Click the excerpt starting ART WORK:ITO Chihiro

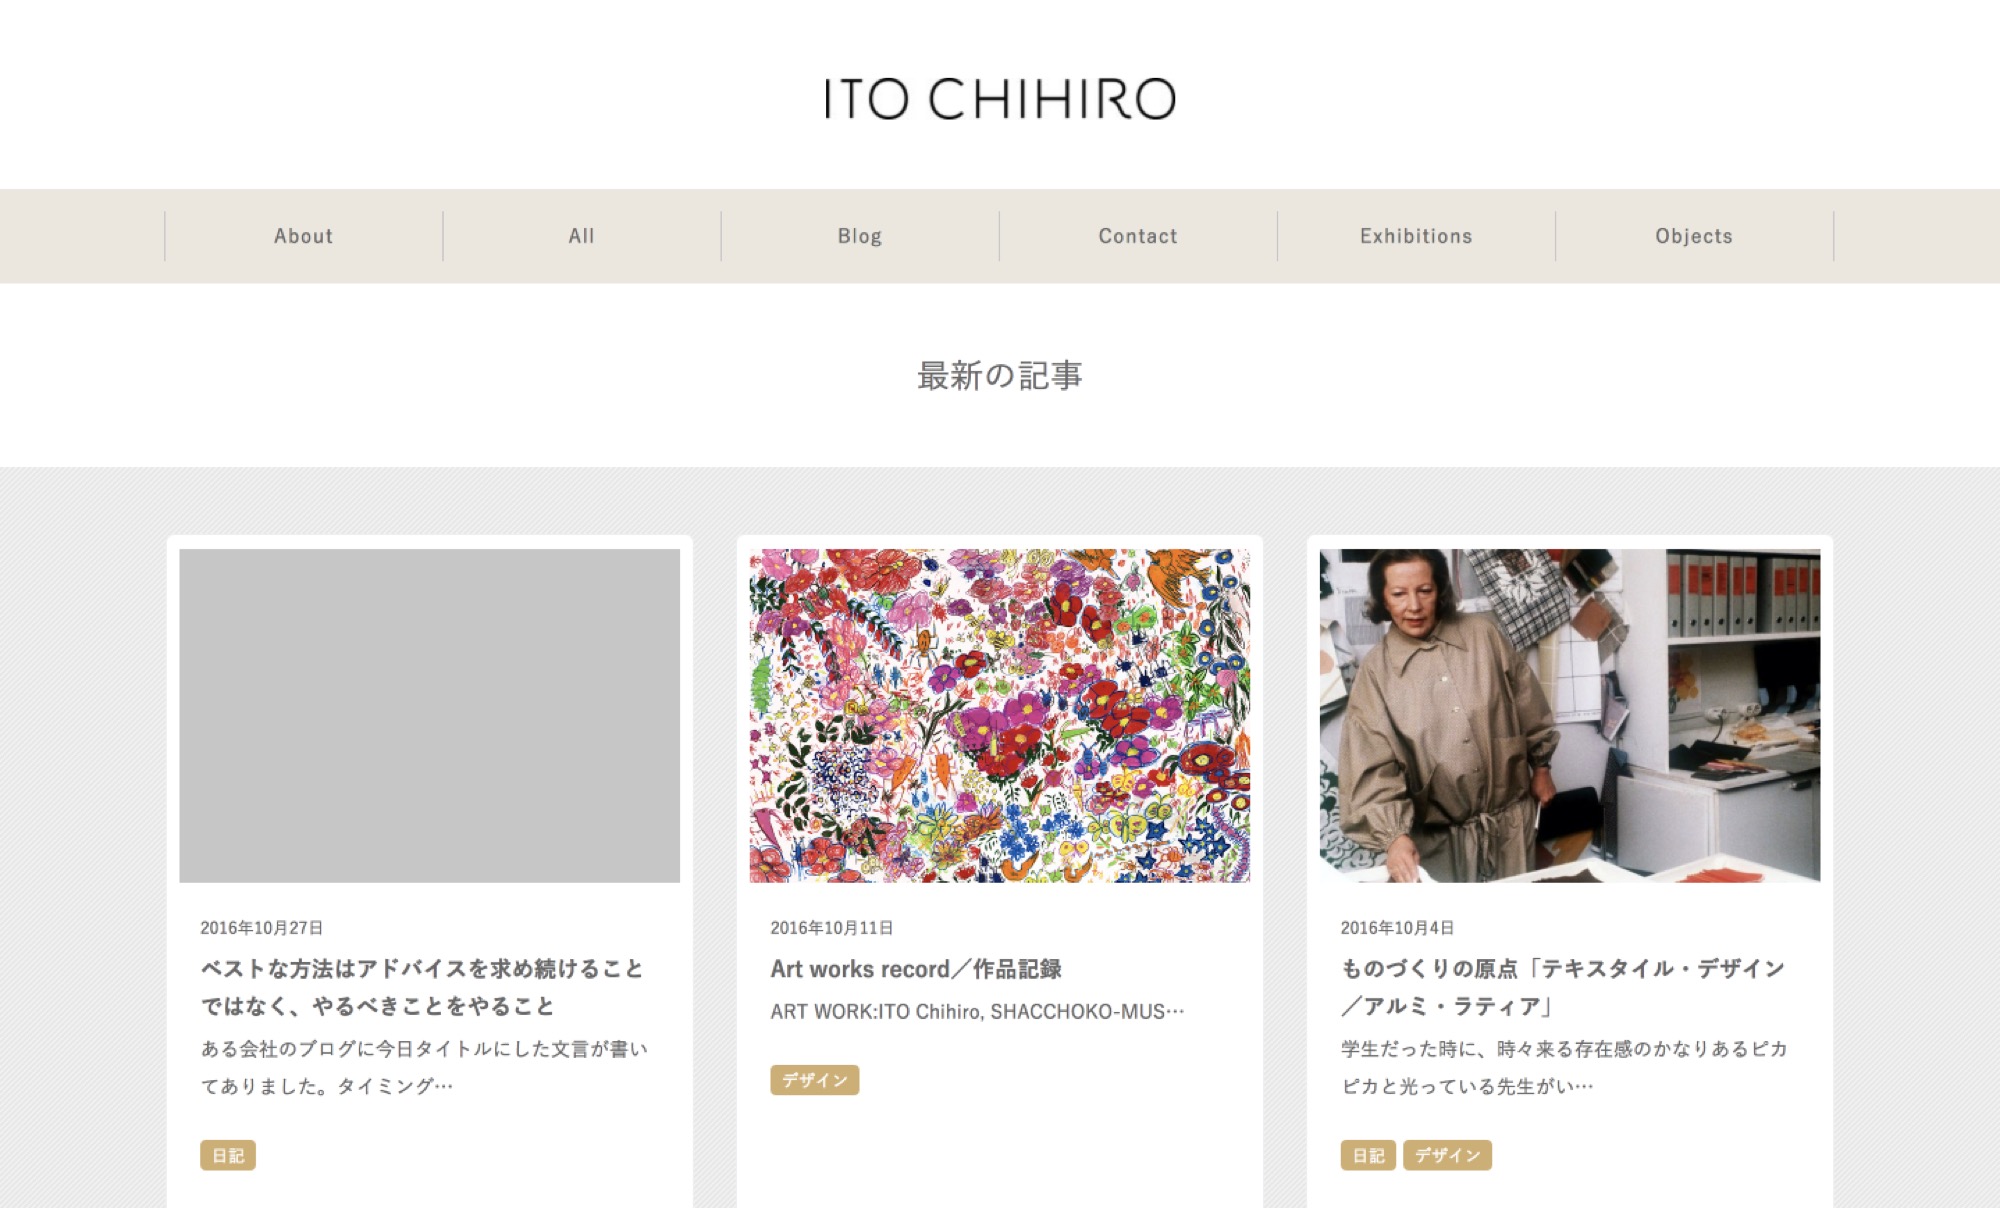pyautogui.click(x=977, y=1011)
